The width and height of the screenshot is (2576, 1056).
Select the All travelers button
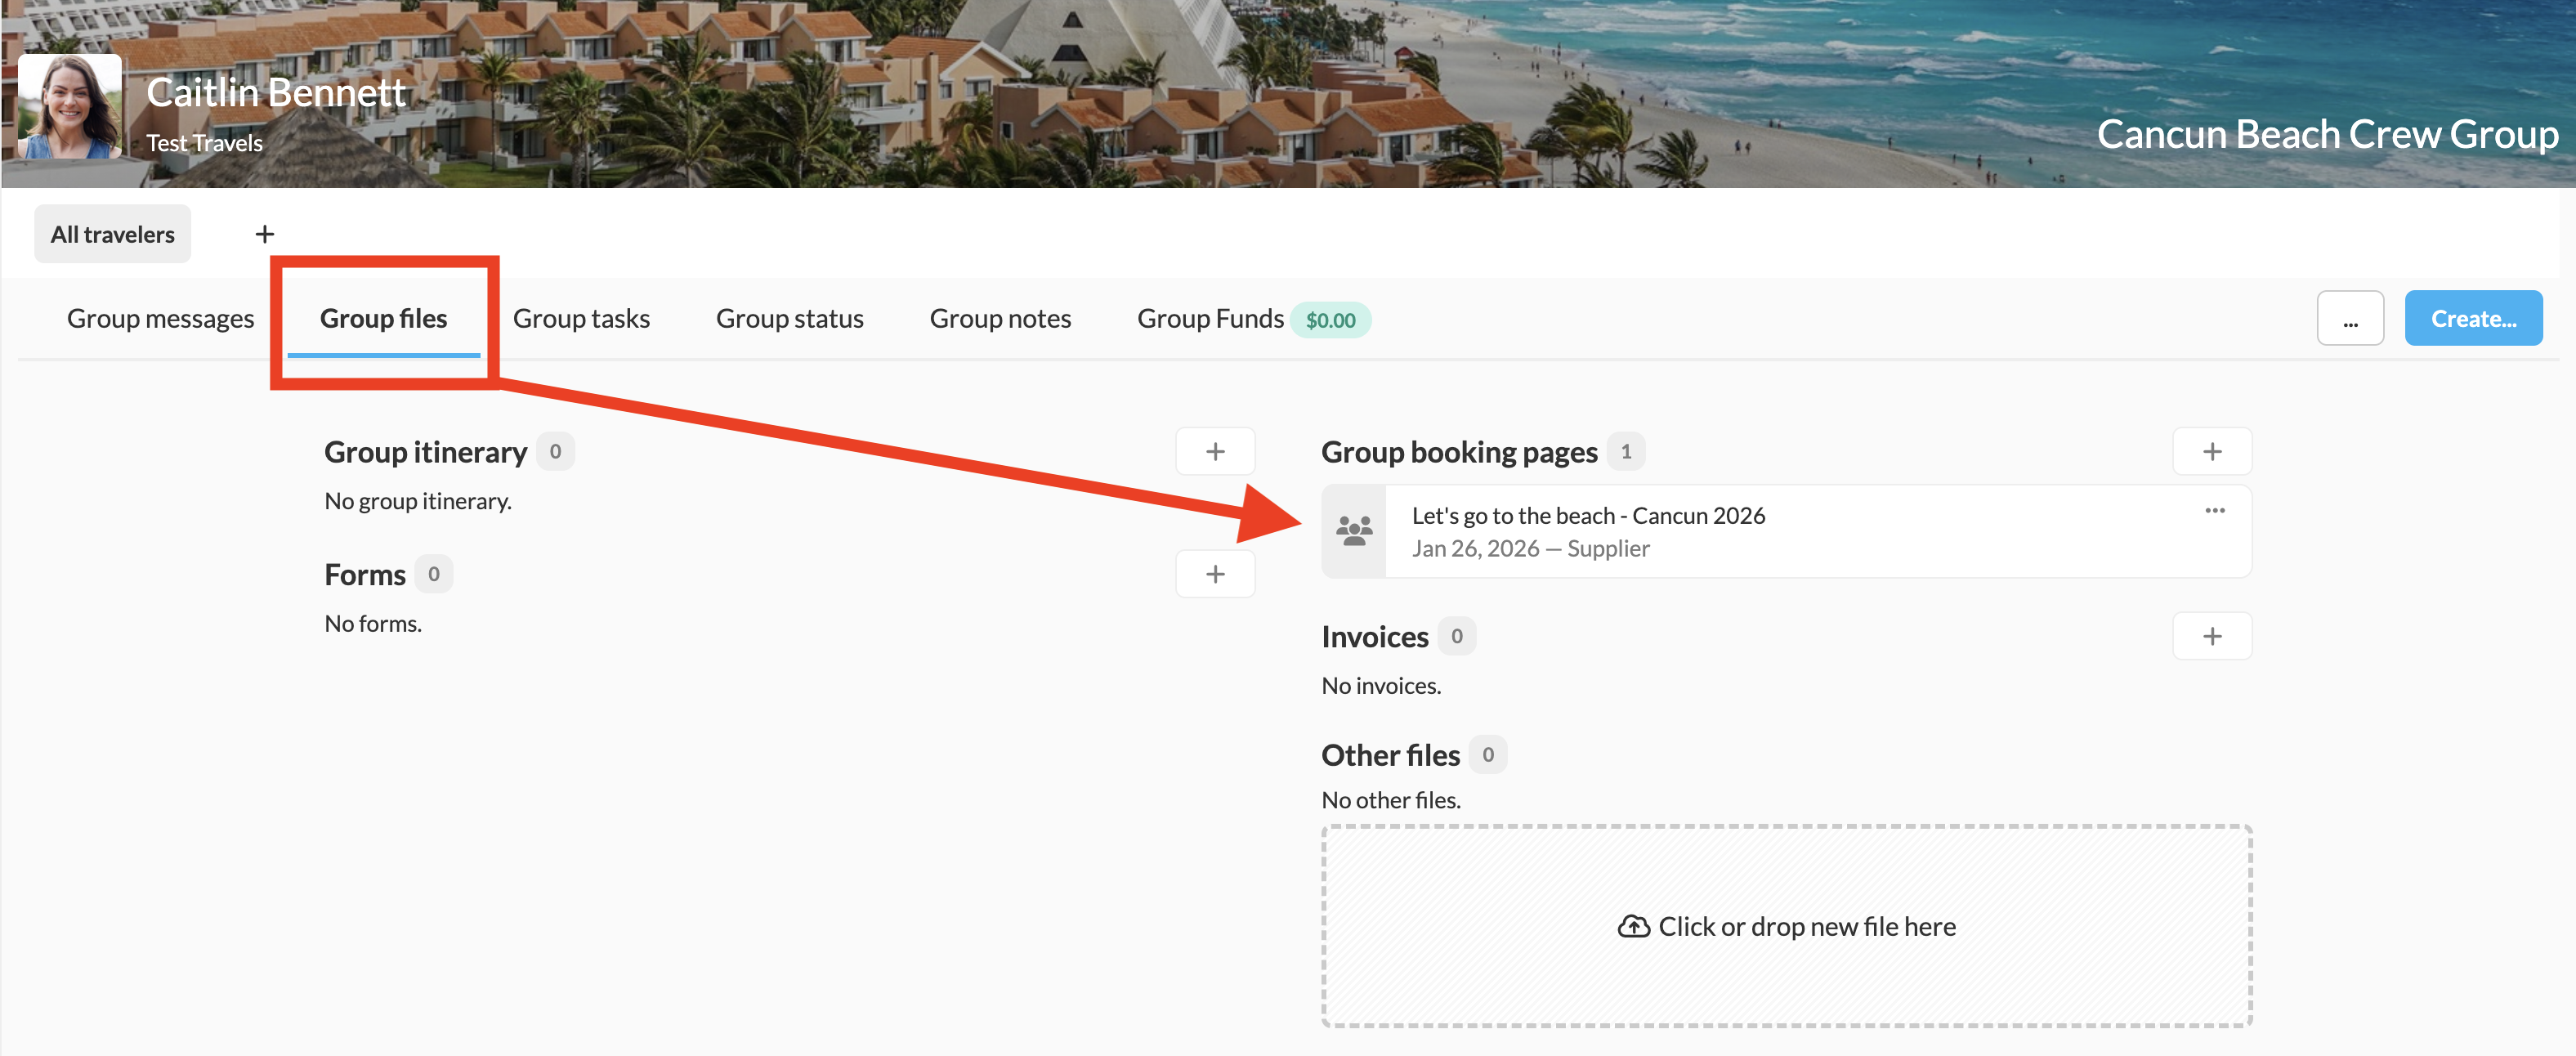coord(112,234)
